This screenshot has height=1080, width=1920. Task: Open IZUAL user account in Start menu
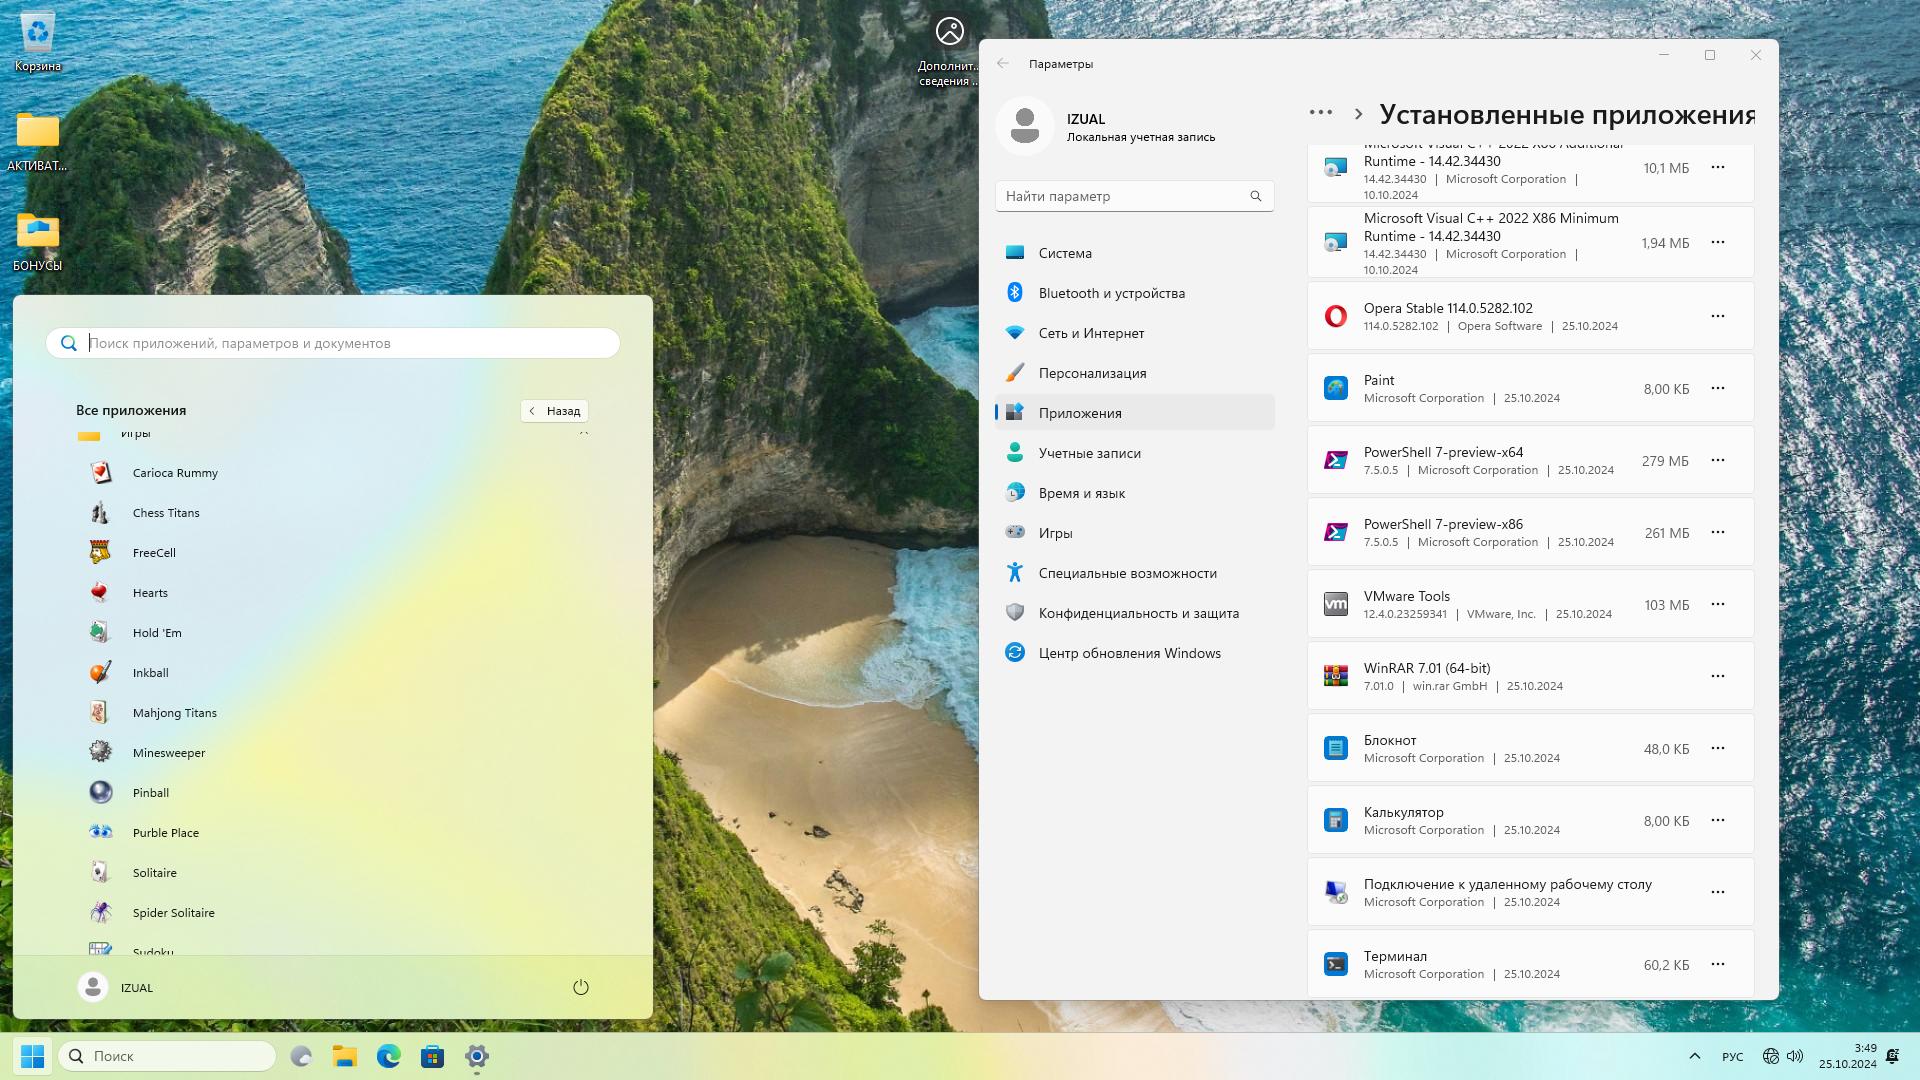115,988
